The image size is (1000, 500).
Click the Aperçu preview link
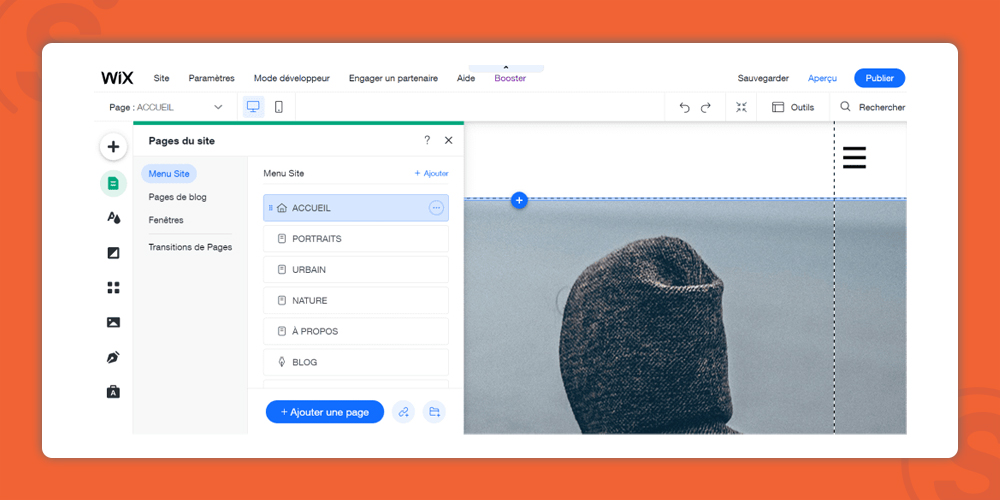tap(823, 78)
